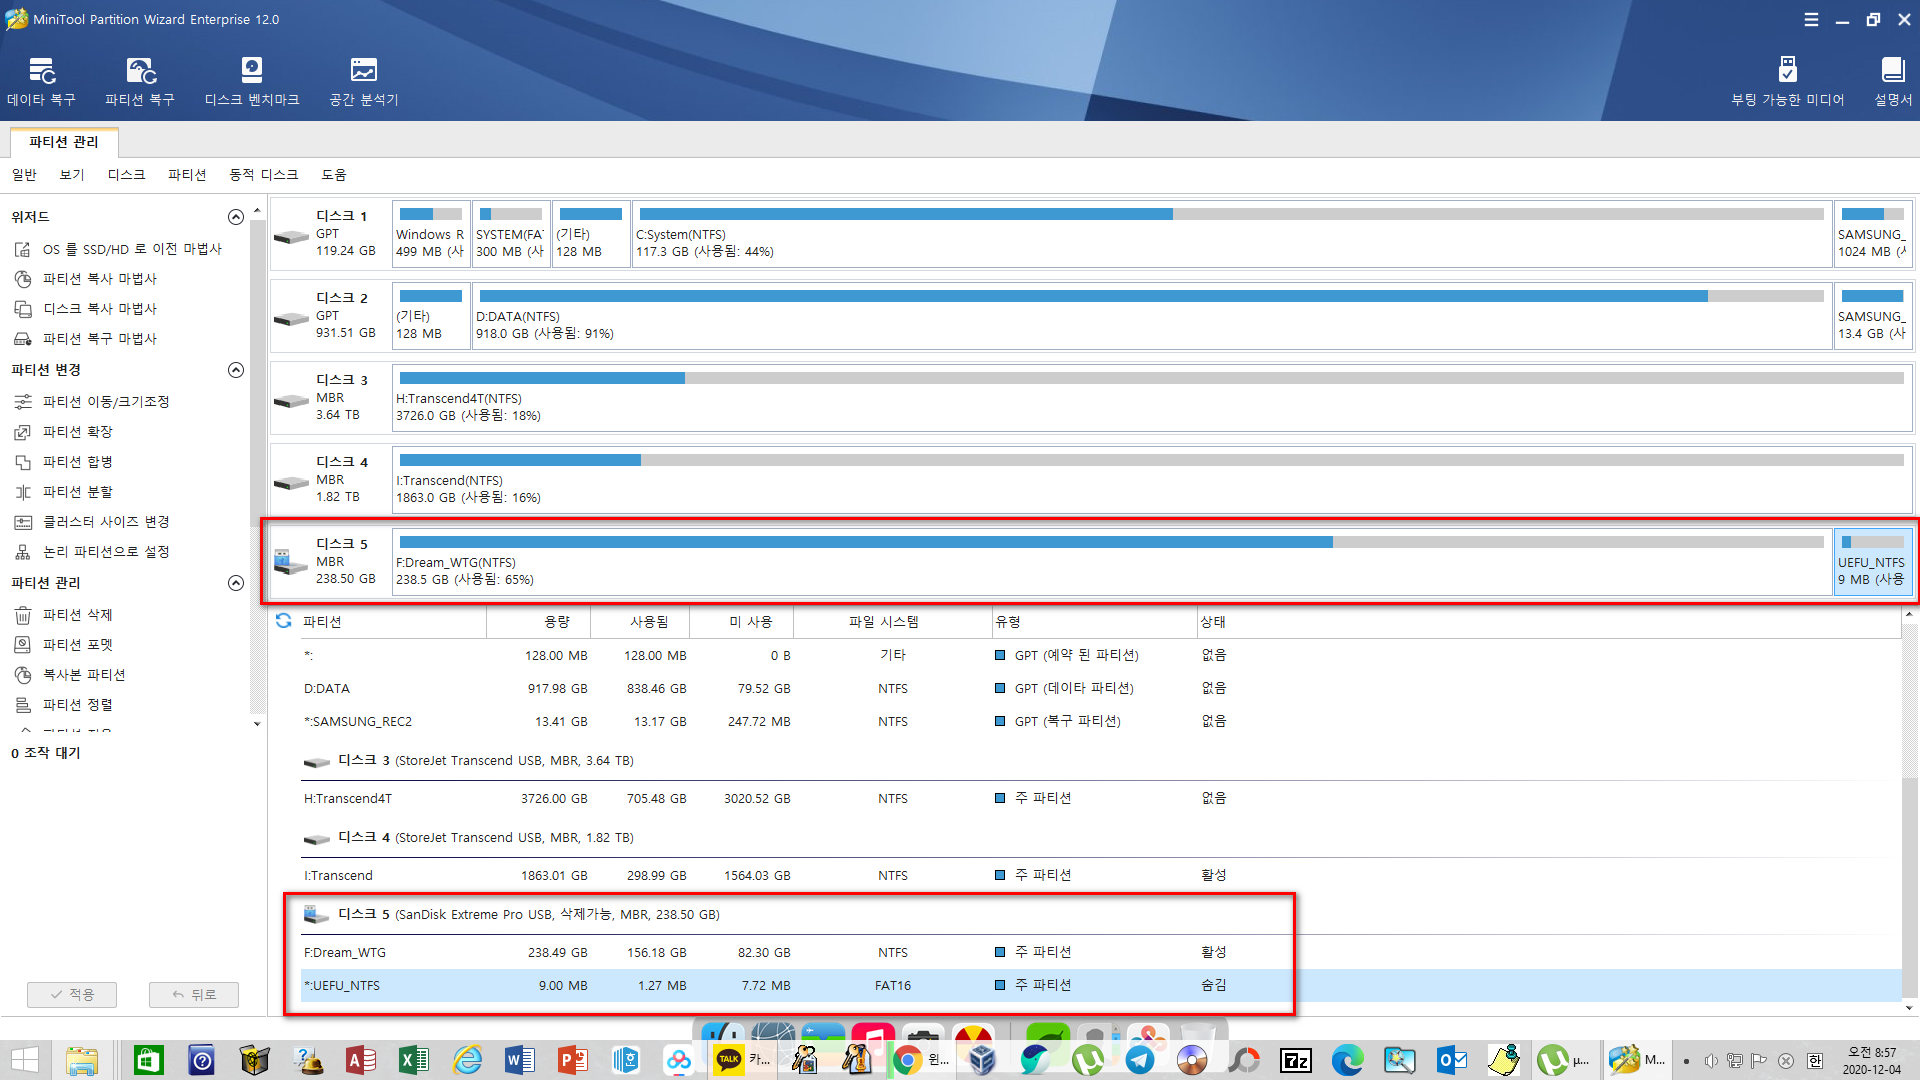The height and width of the screenshot is (1080, 1920).
Task: Select the SYSTEM(FAT) 300 MB partition on disk 1
Action: 511,234
